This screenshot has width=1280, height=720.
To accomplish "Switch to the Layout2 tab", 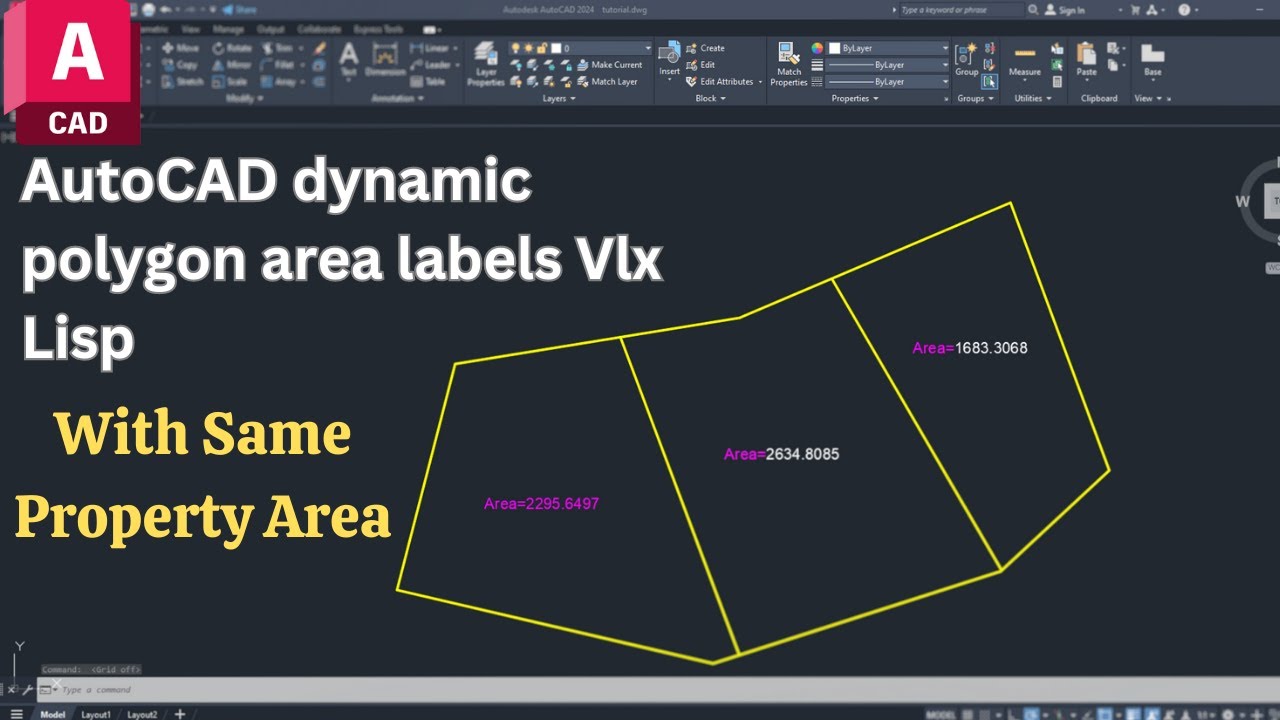I will [x=142, y=714].
